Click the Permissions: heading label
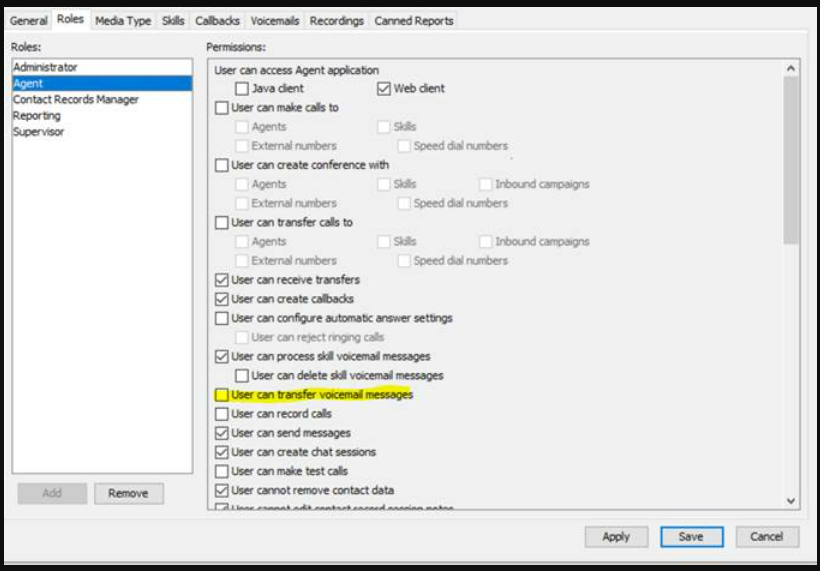 pyautogui.click(x=236, y=47)
